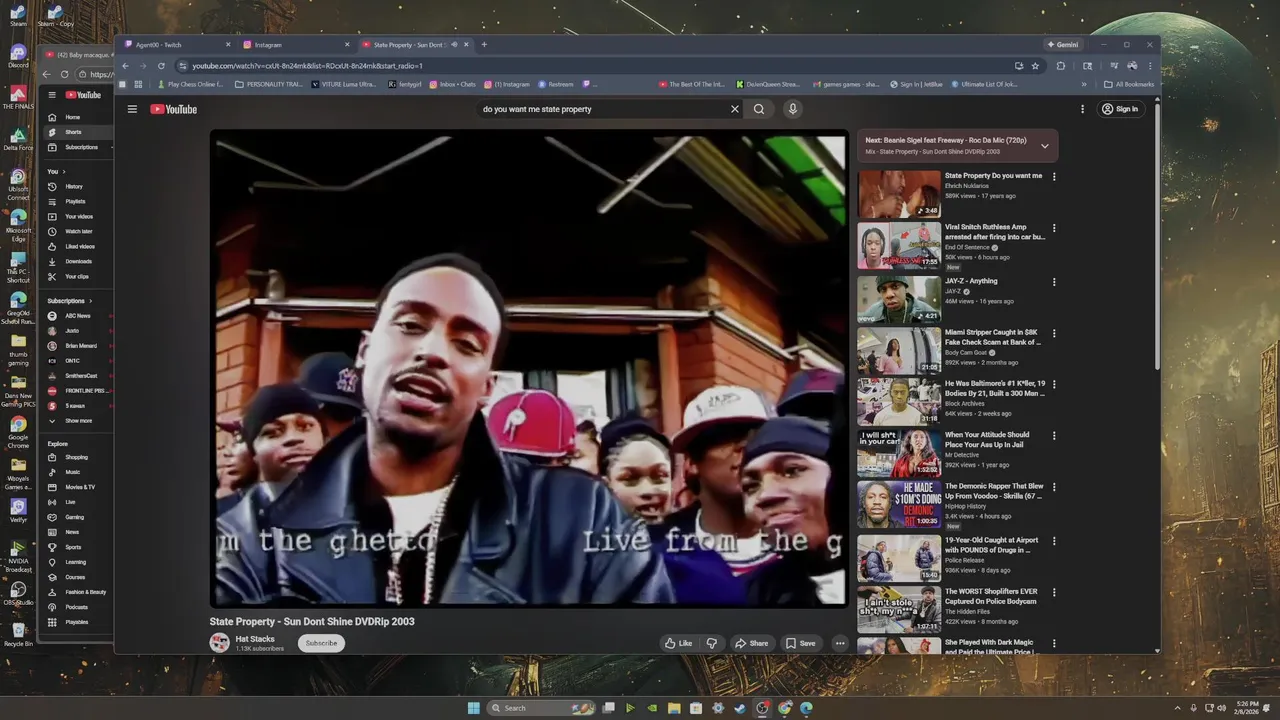Open YouTube settings three-dot menu near Sign in
This screenshot has width=1280, height=720.
pyautogui.click(x=1082, y=109)
